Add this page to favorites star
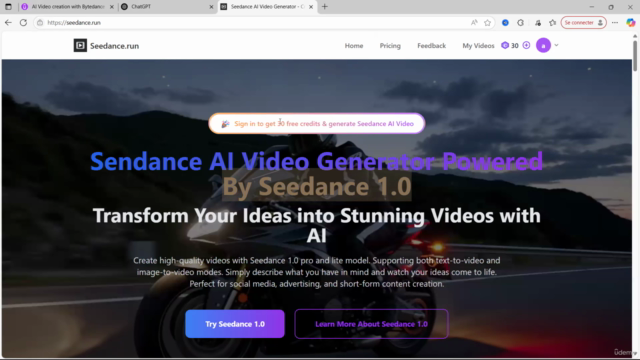 click(x=487, y=22)
